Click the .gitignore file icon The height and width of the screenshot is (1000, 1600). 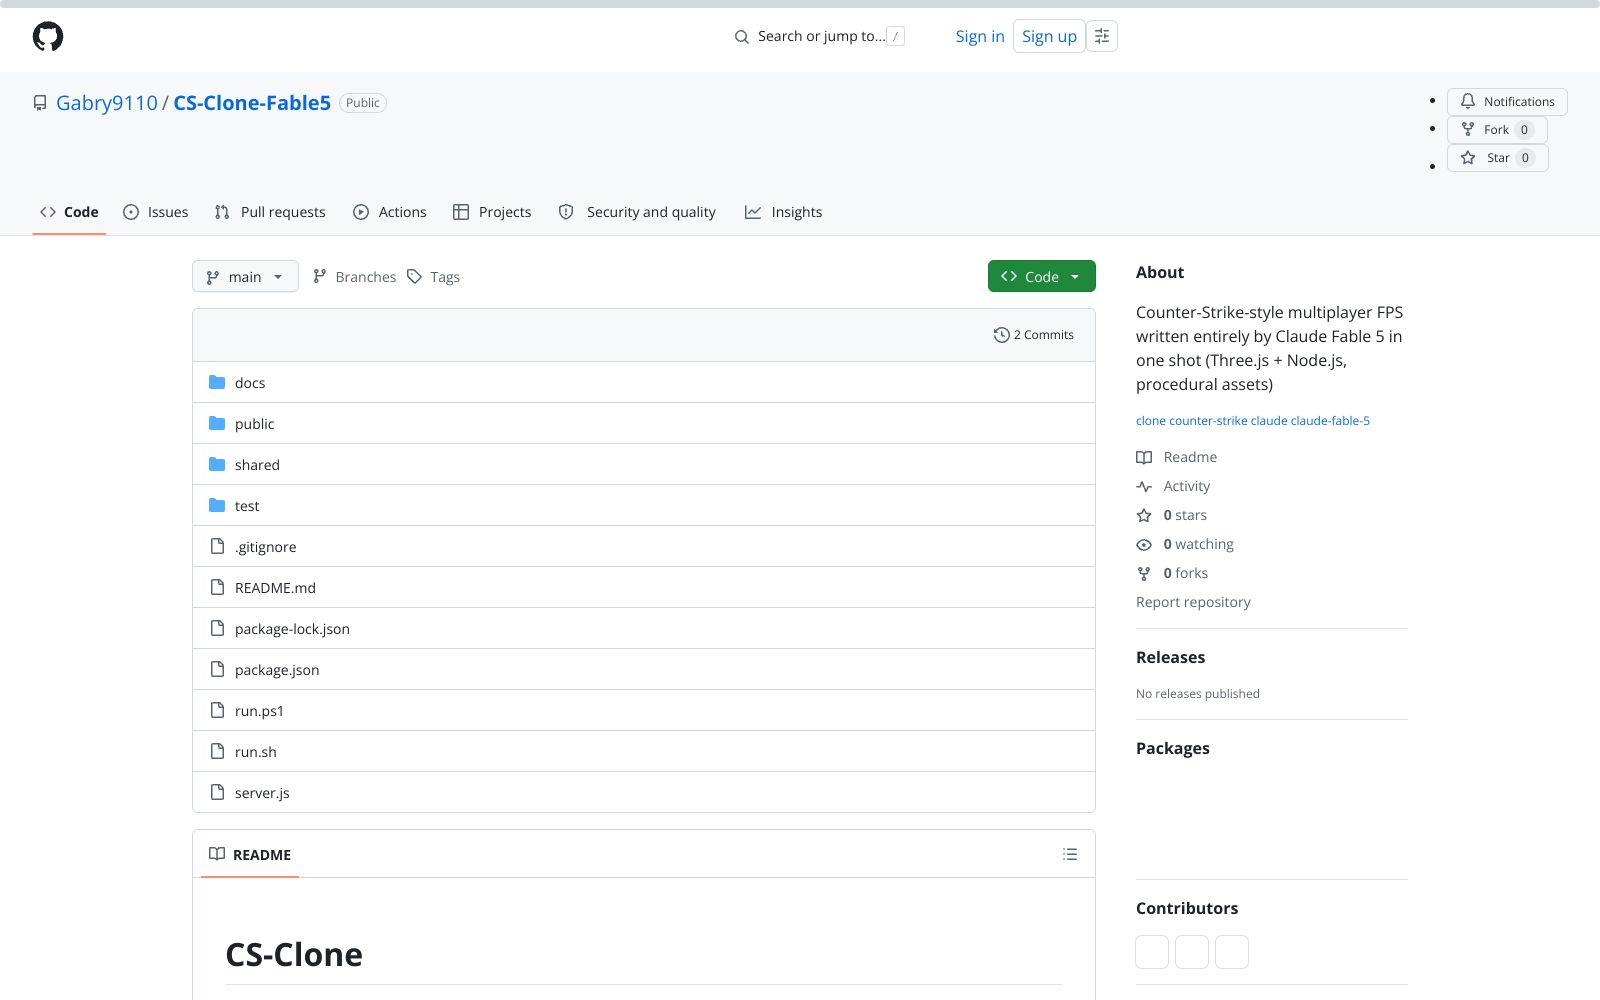point(217,546)
